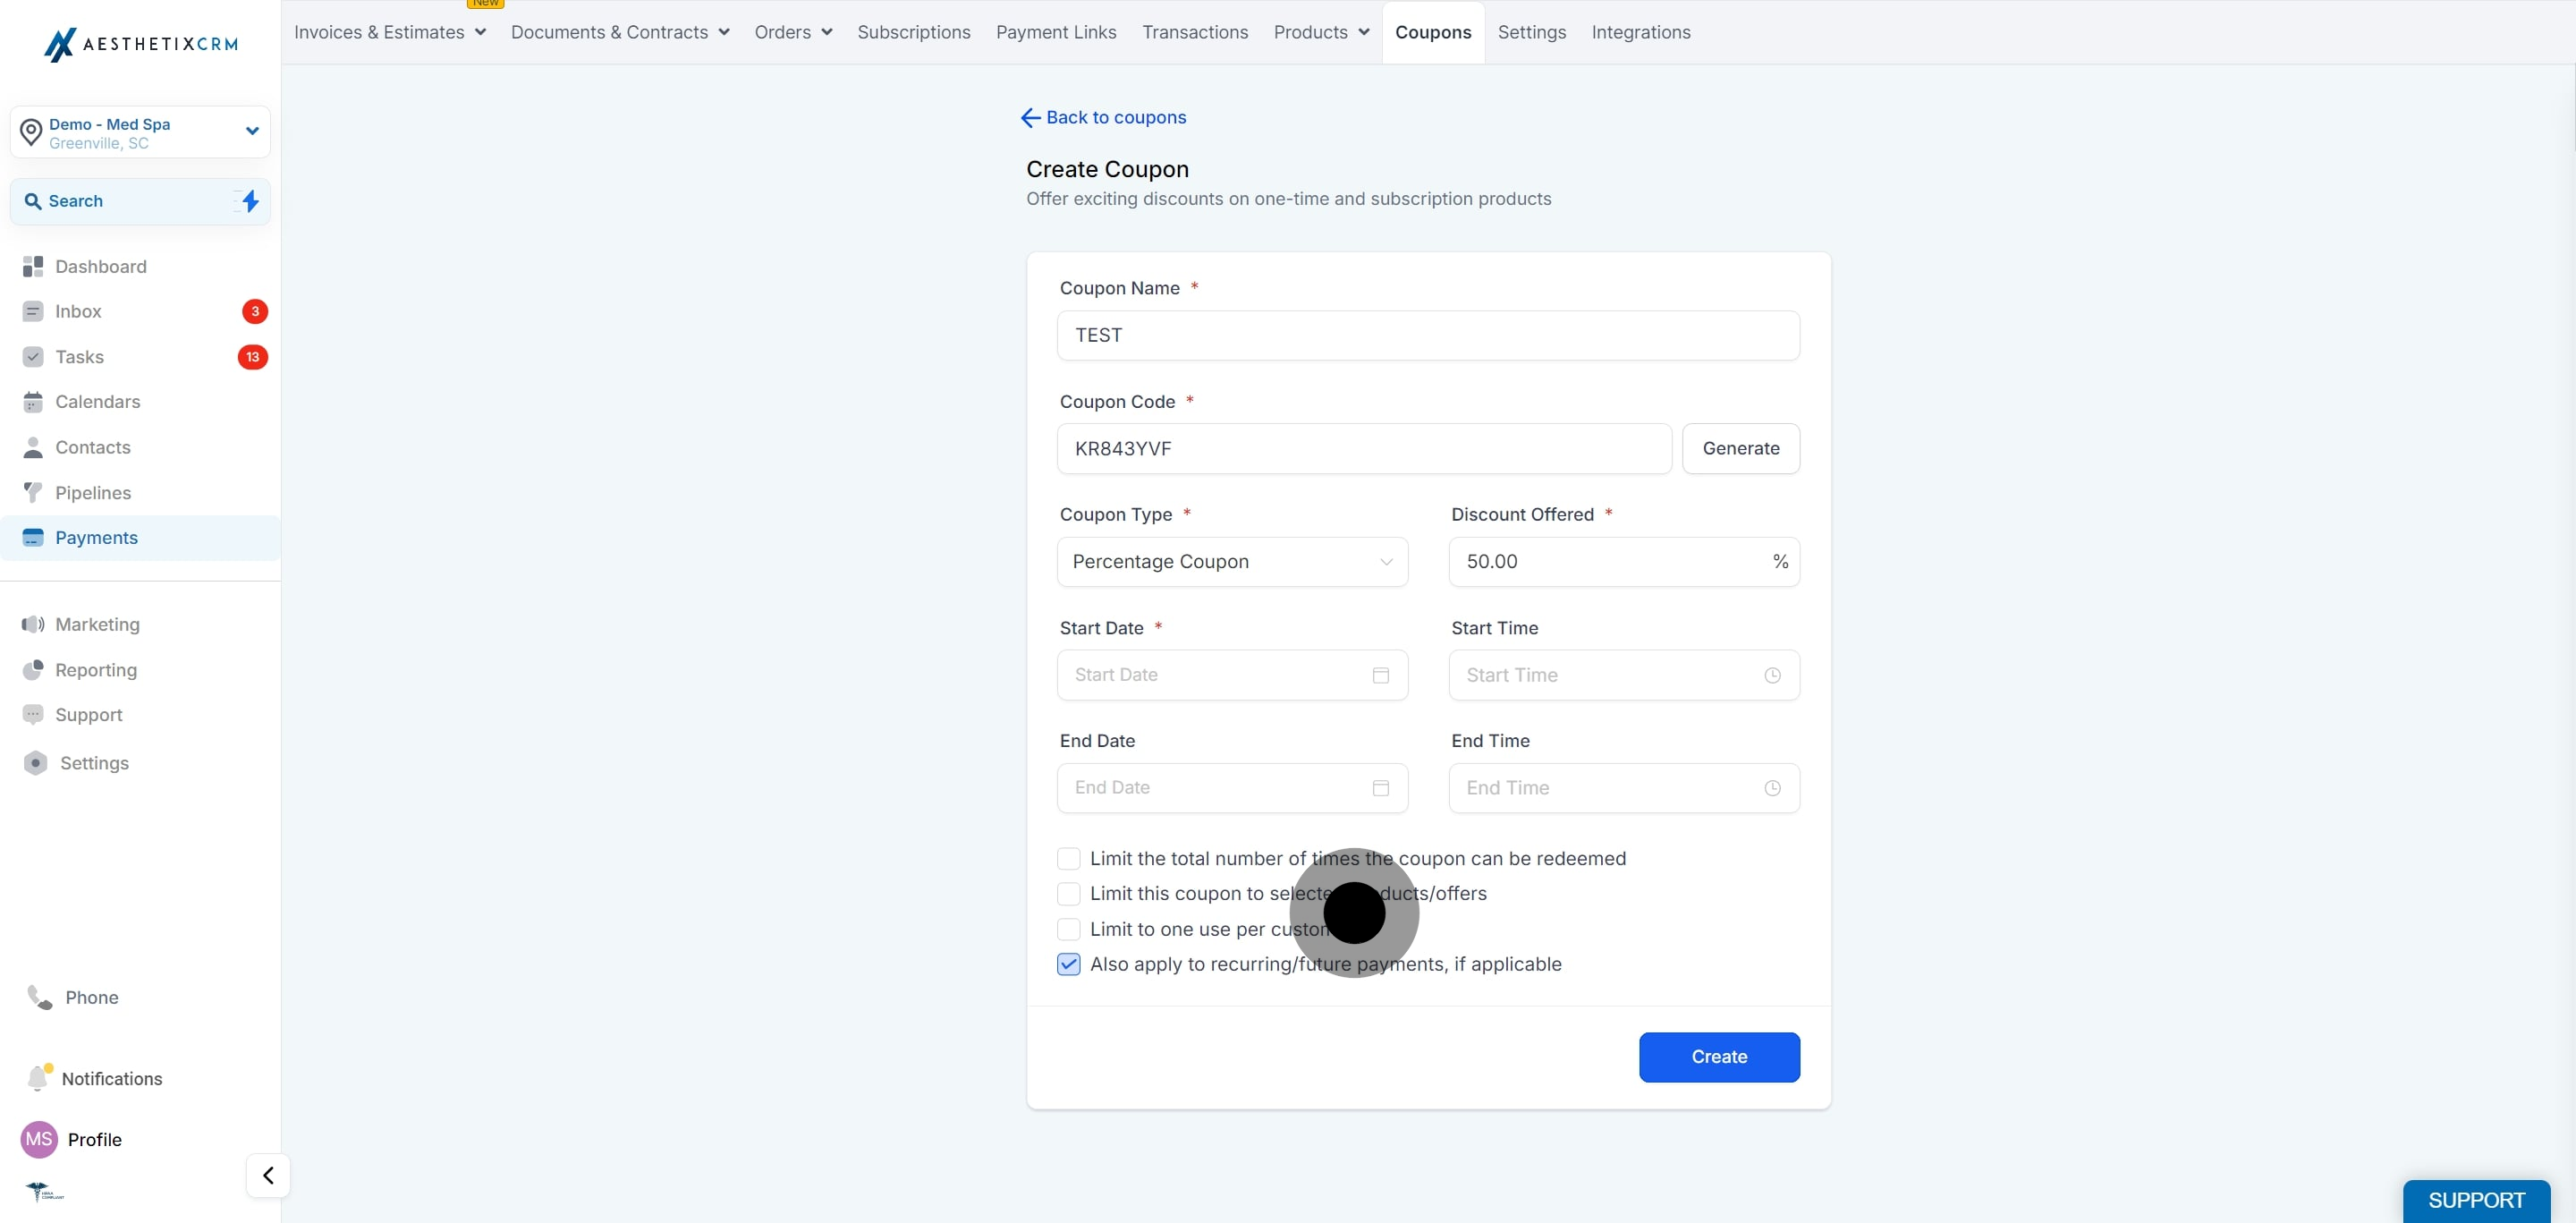
Task: Focus the Discount Offered field
Action: pyautogui.click(x=1624, y=562)
